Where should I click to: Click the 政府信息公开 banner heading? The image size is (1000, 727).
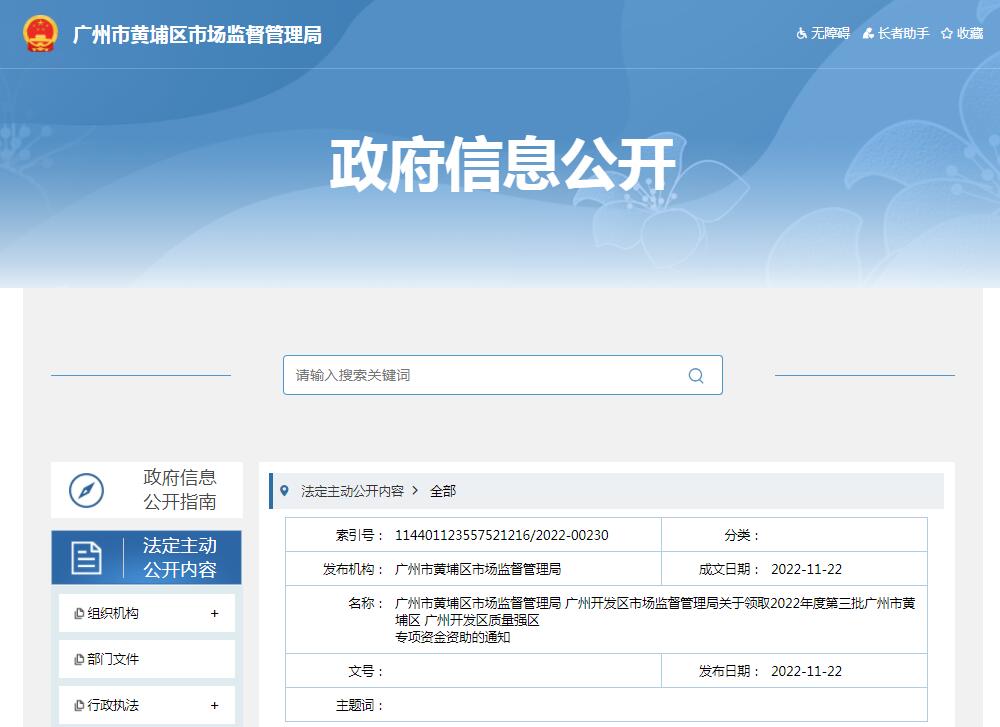tap(502, 165)
